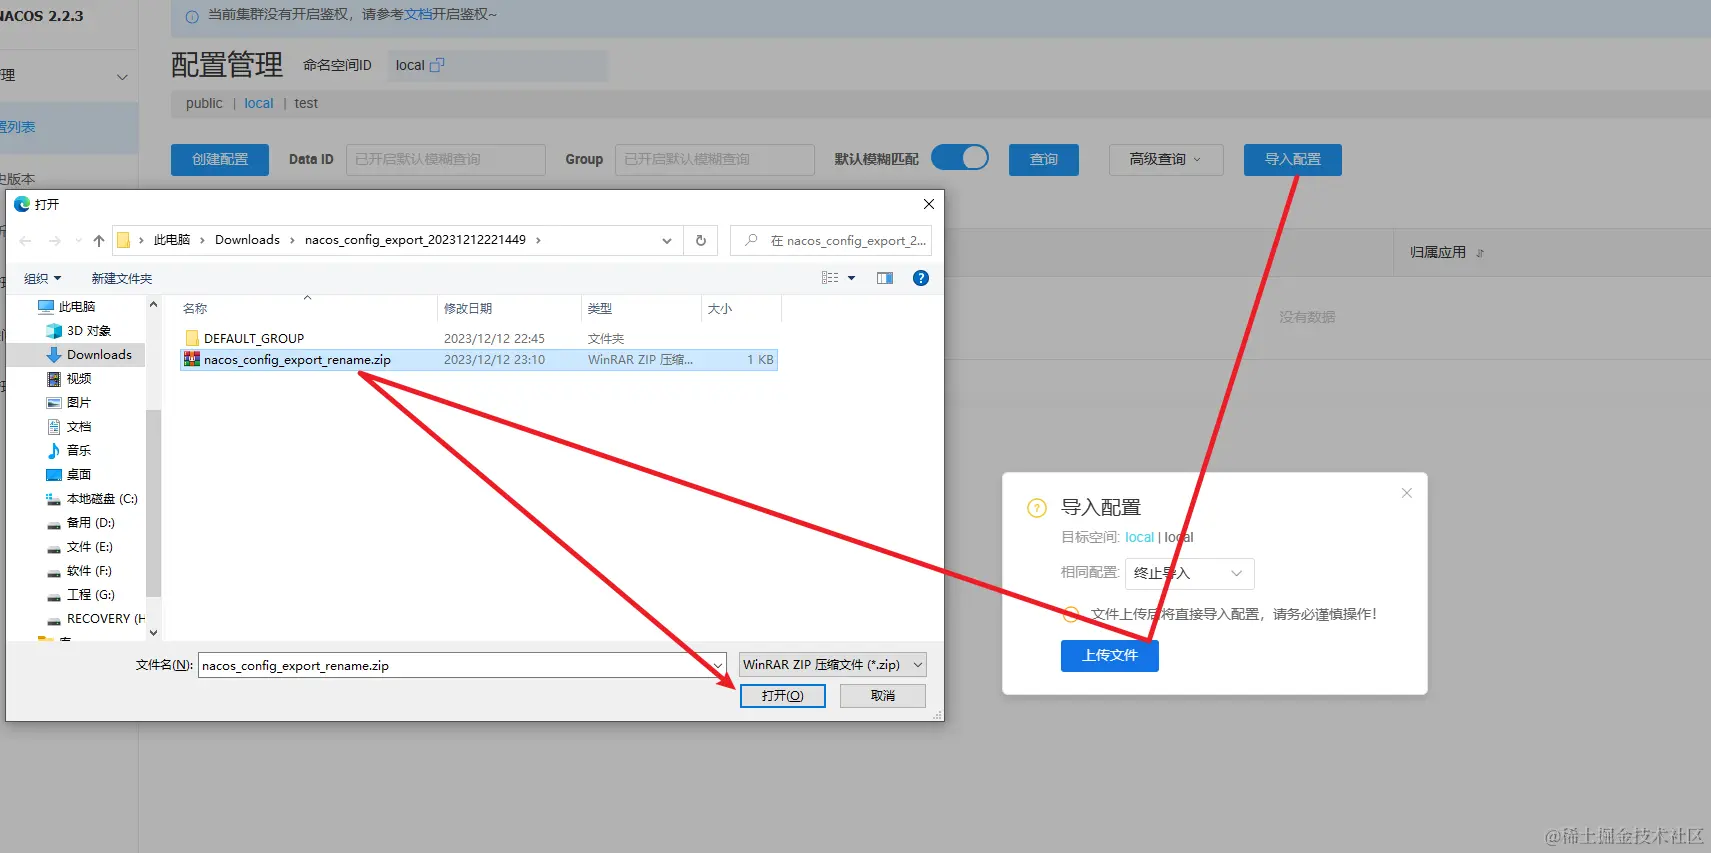Open the view options dropdown arrow
Image resolution: width=1711 pixels, height=853 pixels.
point(852,278)
